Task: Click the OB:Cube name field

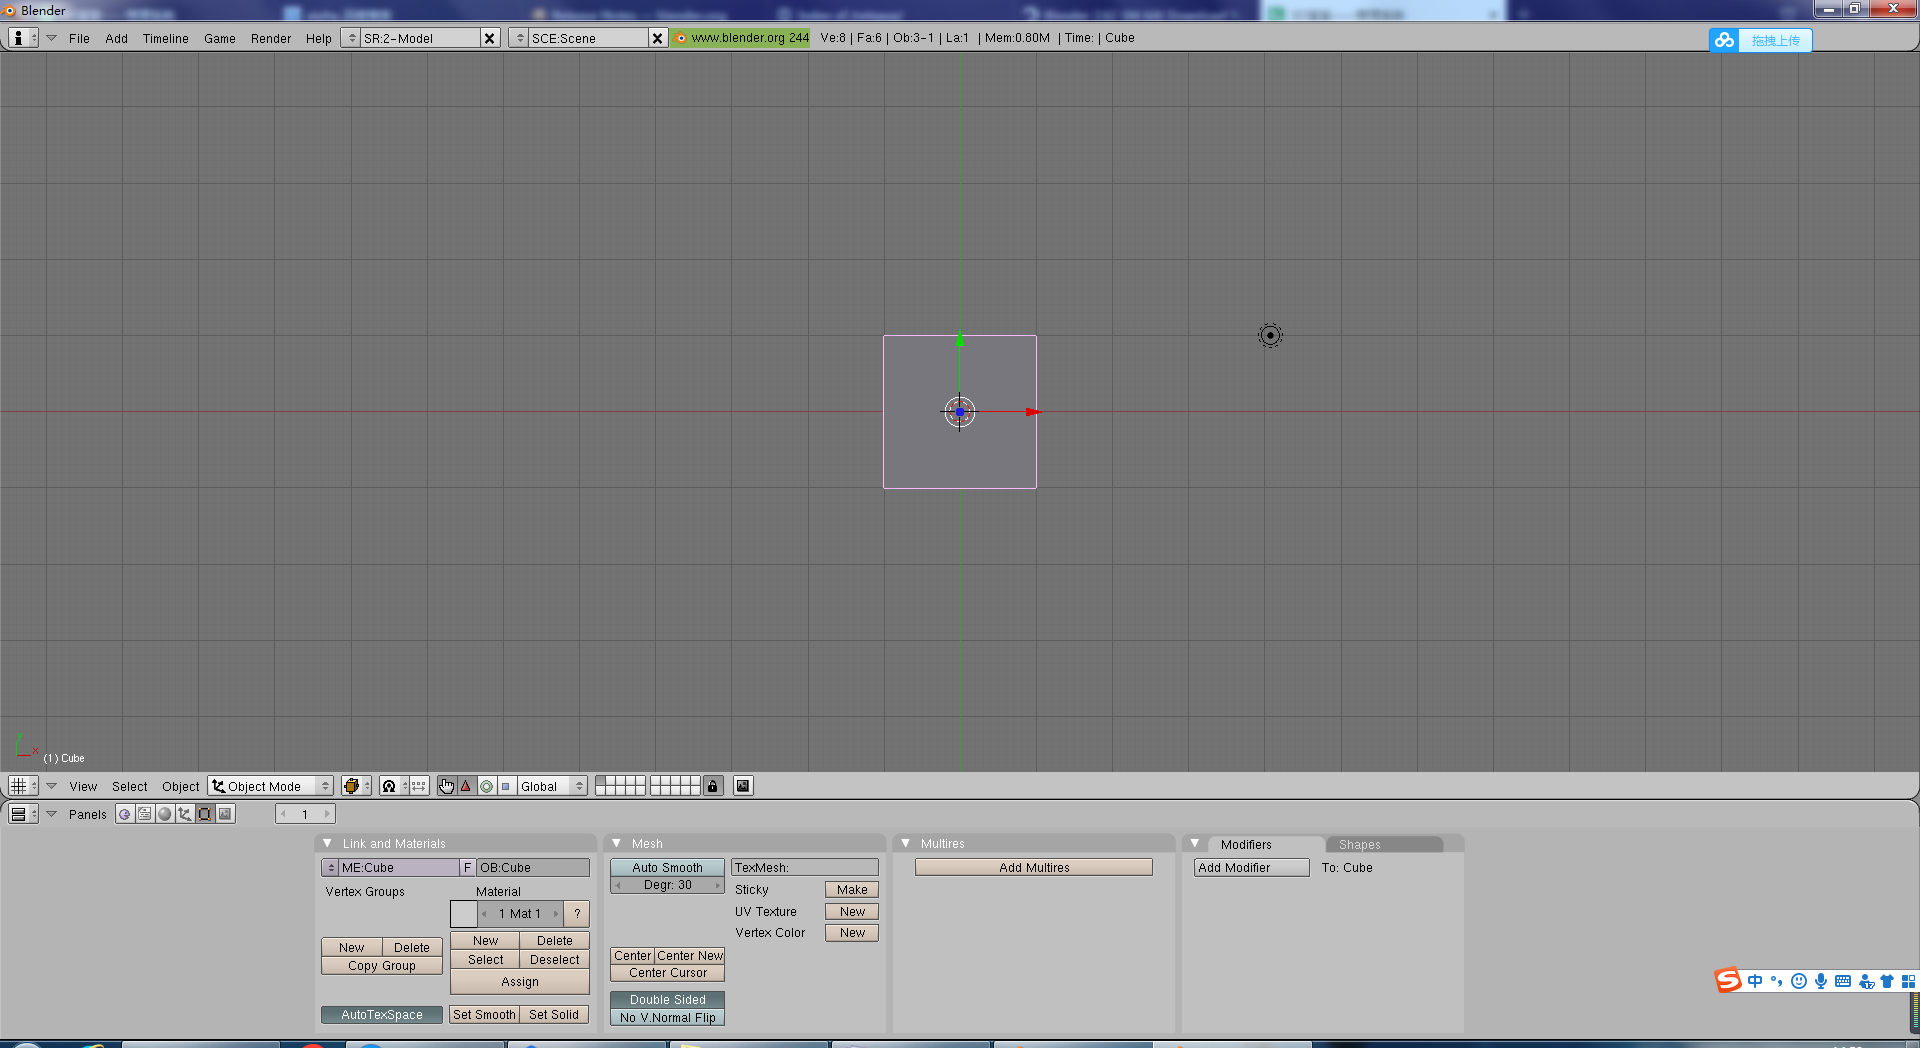Action: pyautogui.click(x=532, y=868)
